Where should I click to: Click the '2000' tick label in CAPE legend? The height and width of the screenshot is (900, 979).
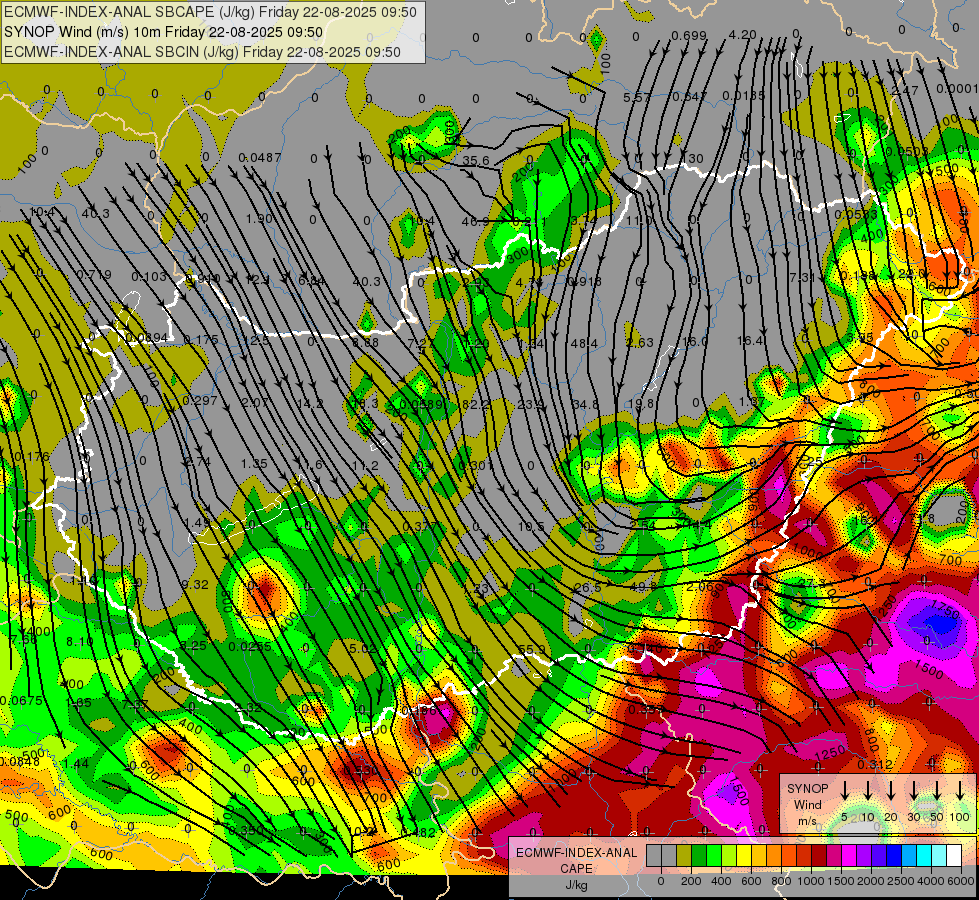pyautogui.click(x=870, y=881)
